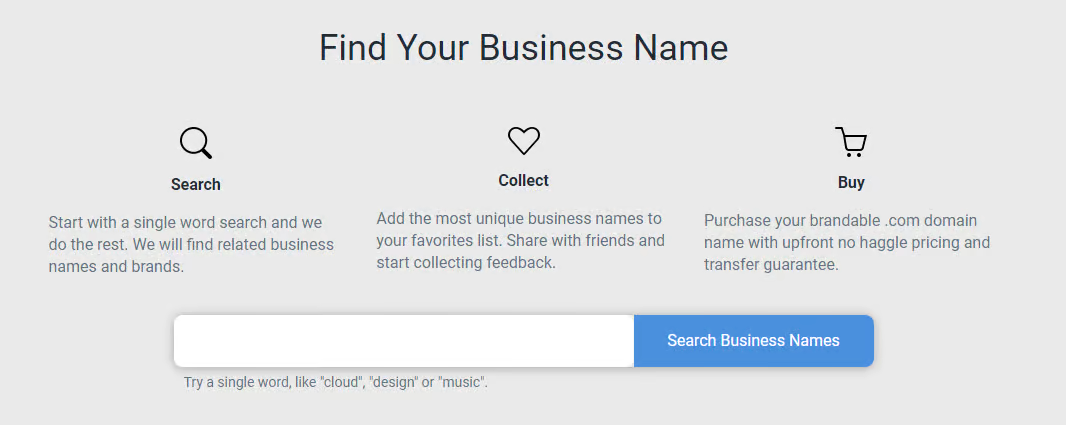Click the 'Try a single word' hint text
This screenshot has height=425, width=1066.
click(336, 382)
